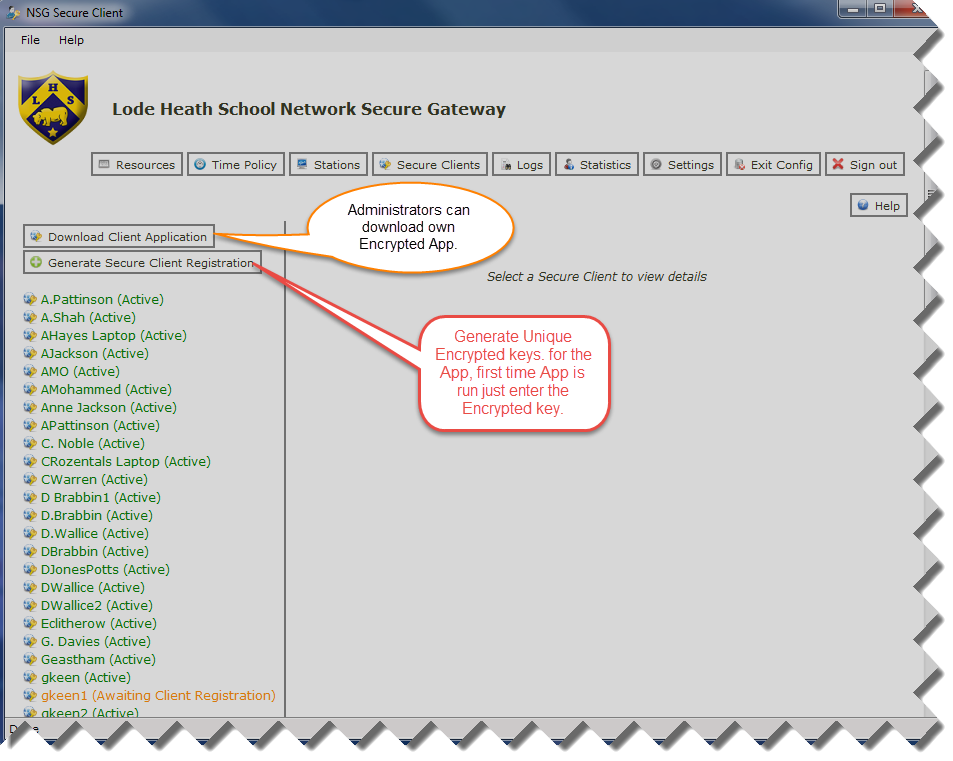Select gkeen1 awaiting registration client
The height and width of the screenshot is (761, 953).
coord(157,695)
